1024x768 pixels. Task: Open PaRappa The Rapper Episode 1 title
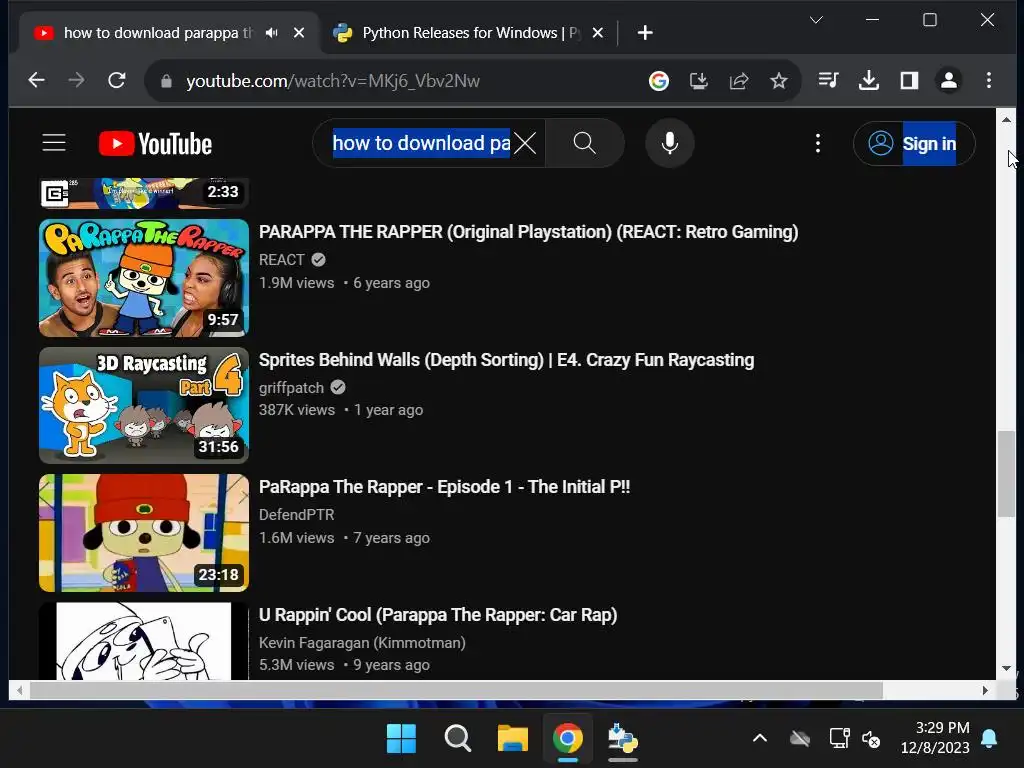(444, 487)
